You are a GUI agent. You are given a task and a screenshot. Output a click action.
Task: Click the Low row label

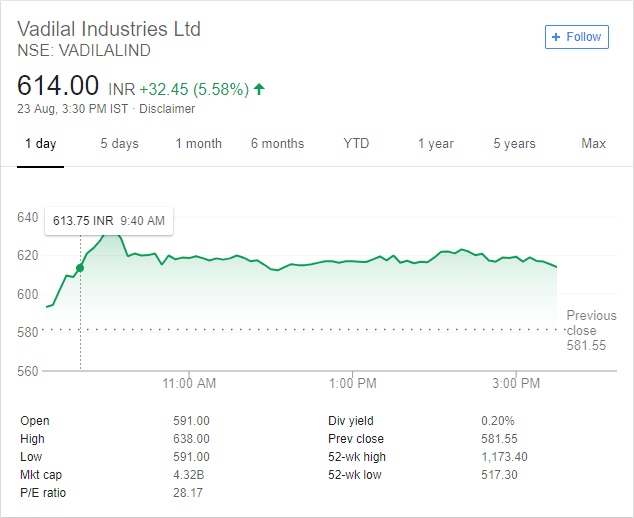click(31, 457)
